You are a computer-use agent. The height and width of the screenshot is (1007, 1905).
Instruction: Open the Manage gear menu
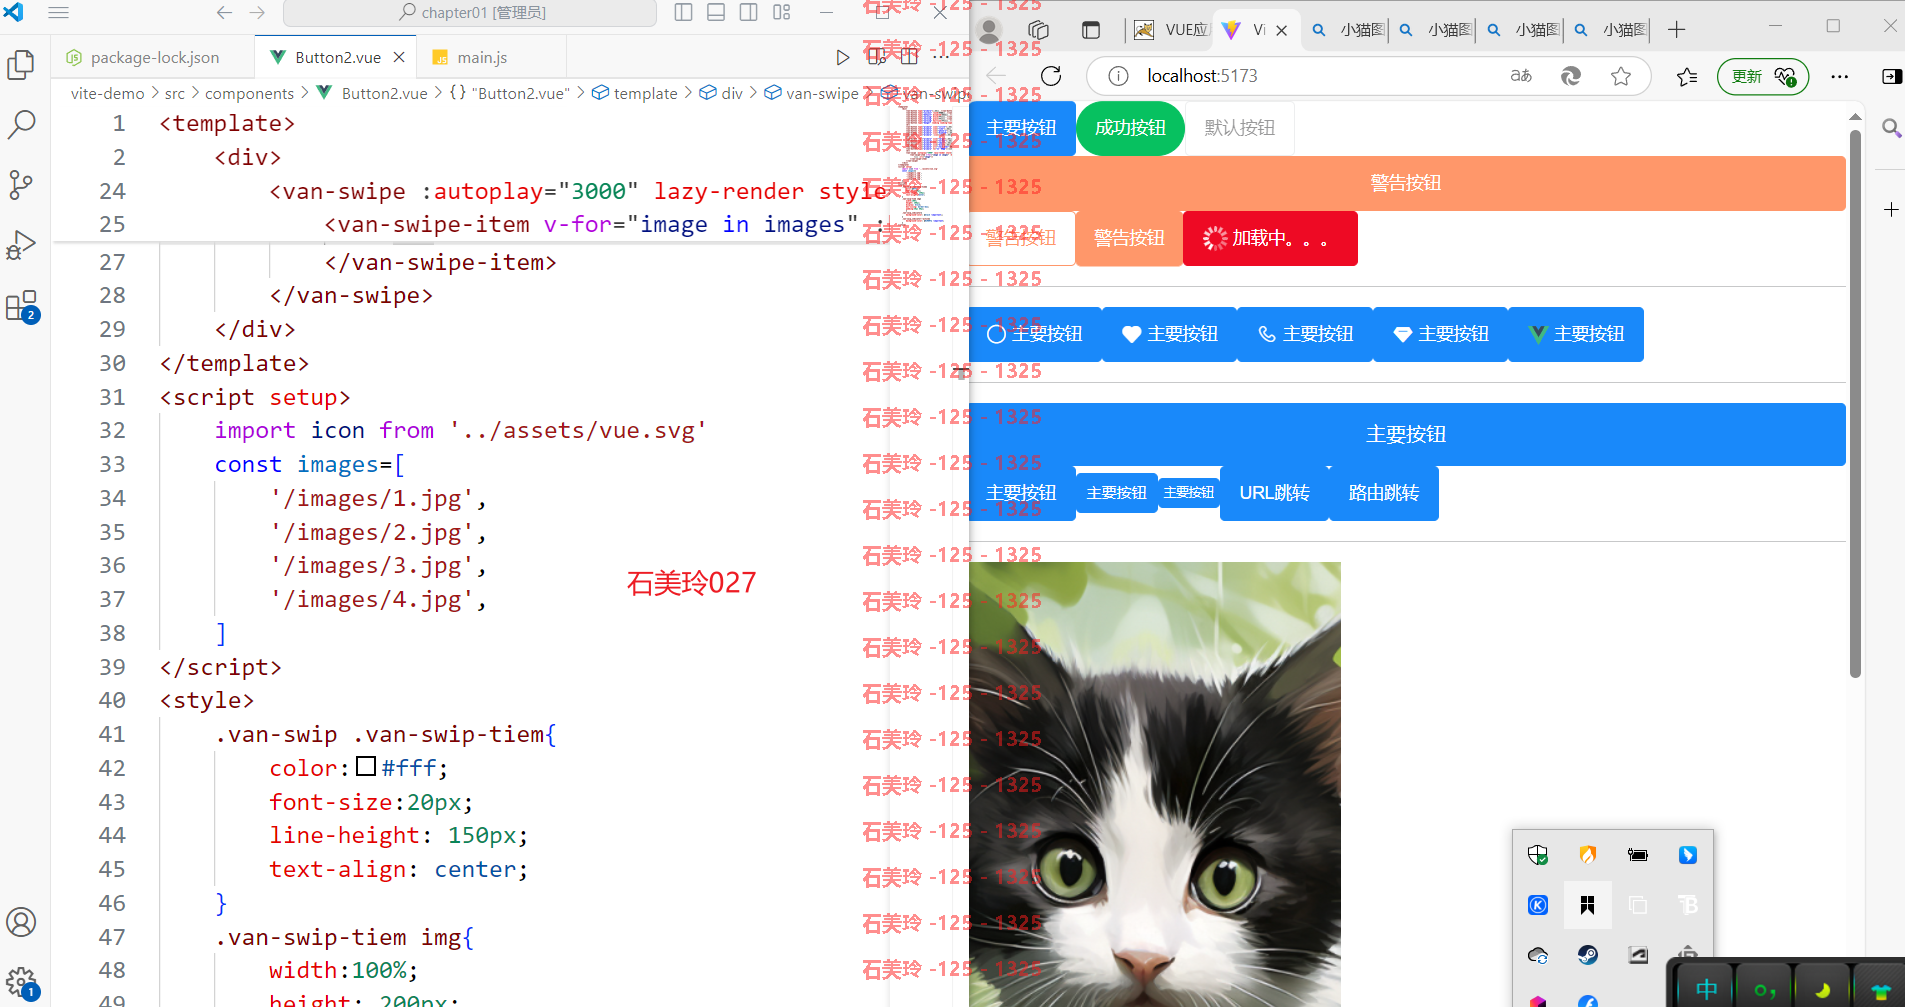click(x=21, y=983)
